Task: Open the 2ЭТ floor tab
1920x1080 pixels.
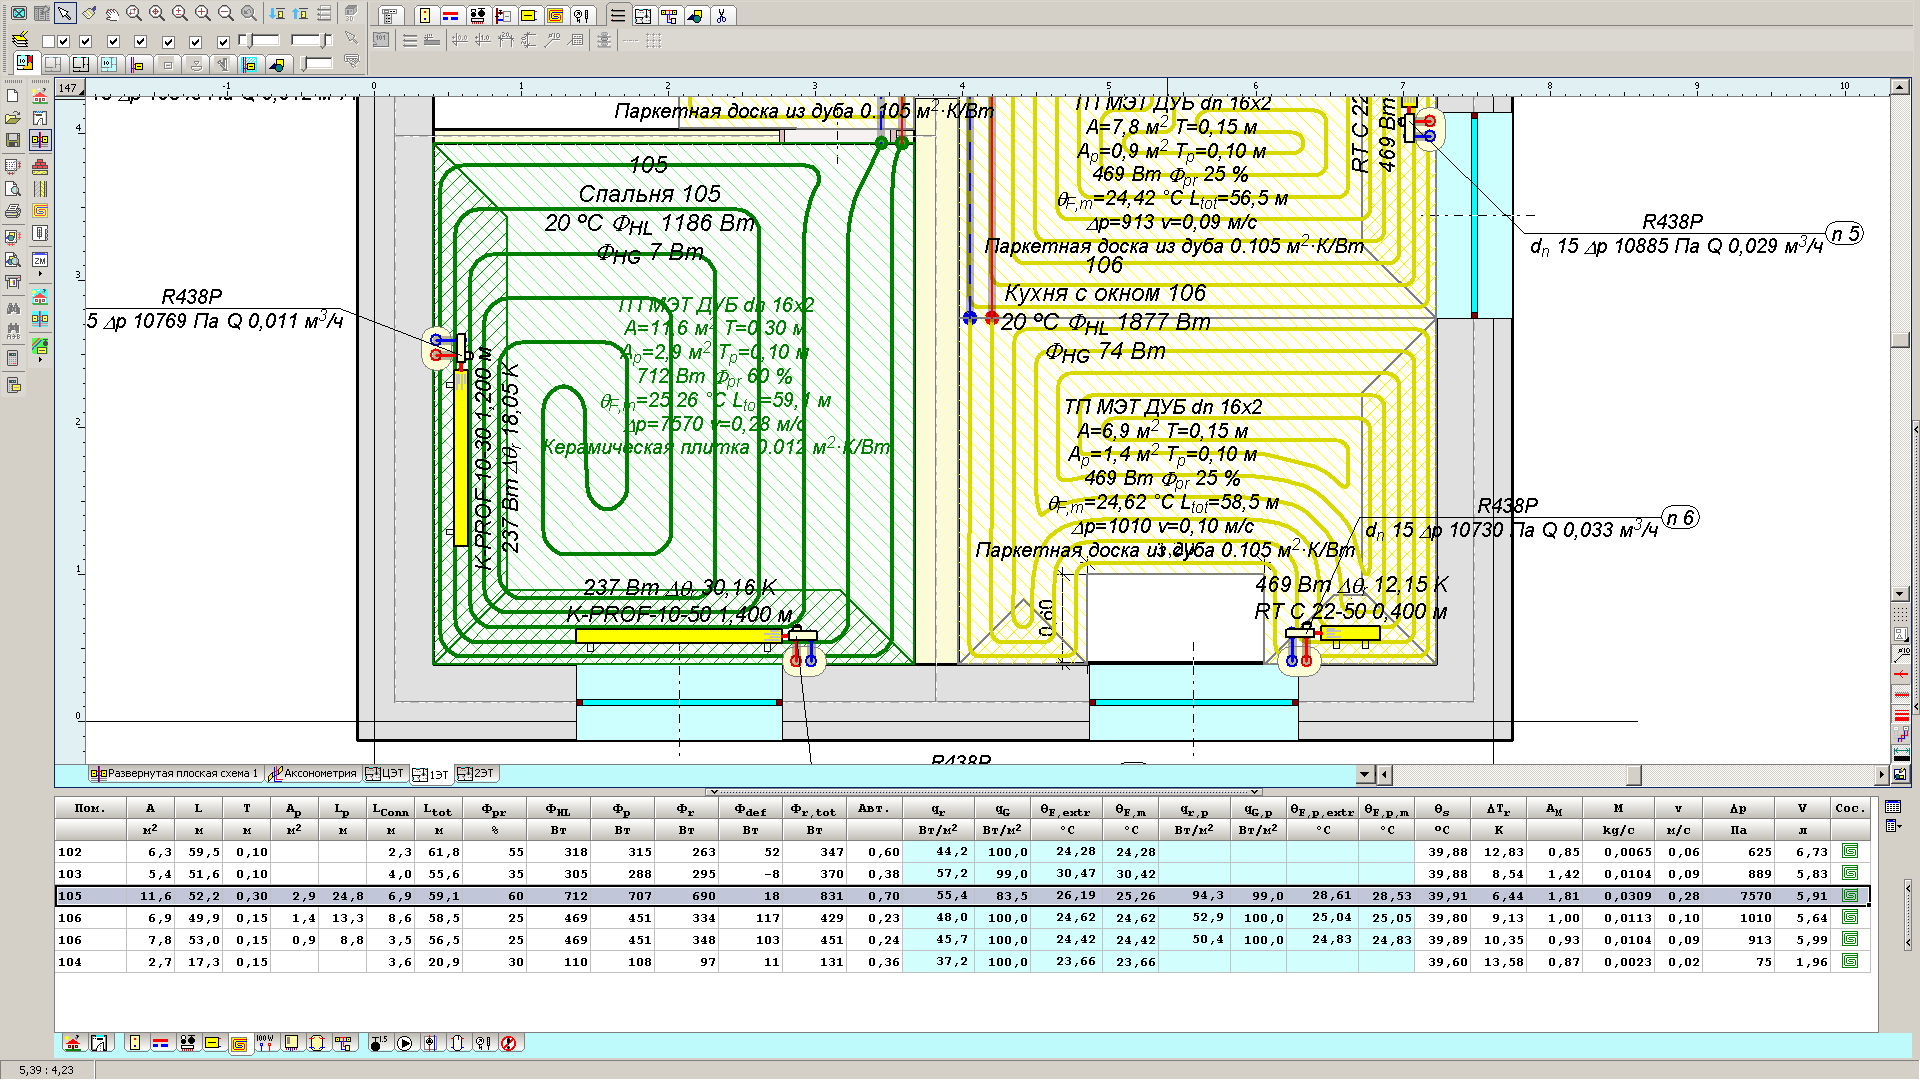Action: pyautogui.click(x=477, y=774)
